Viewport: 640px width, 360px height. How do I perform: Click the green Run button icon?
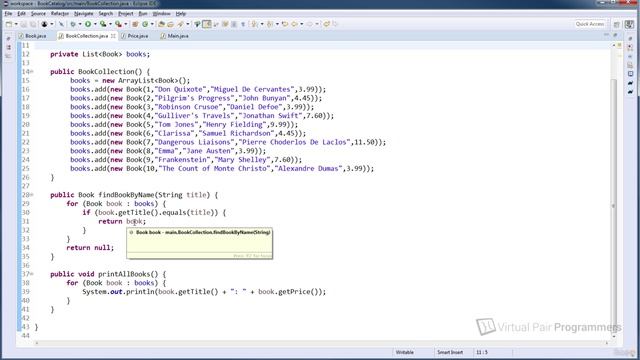(88, 24)
